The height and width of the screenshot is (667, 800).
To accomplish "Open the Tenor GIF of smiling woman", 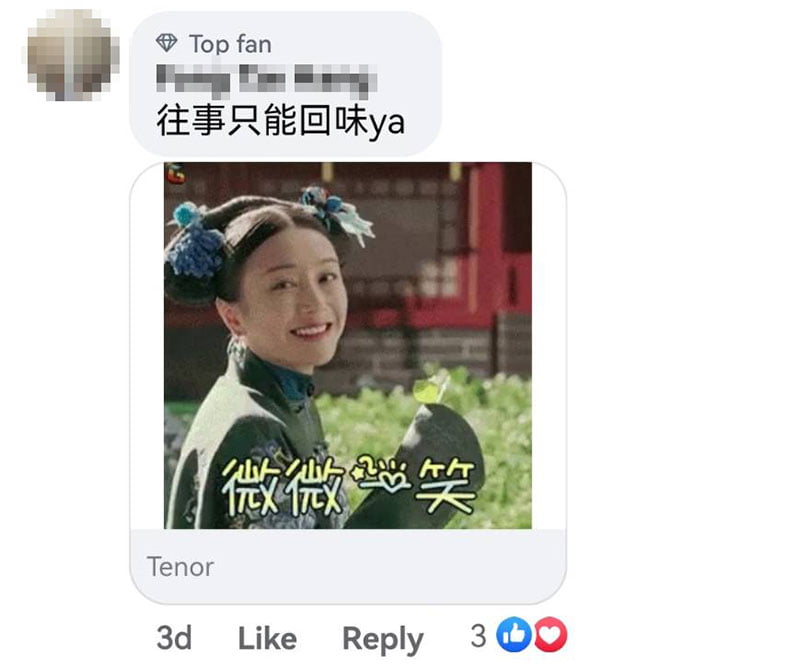I will click(347, 345).
